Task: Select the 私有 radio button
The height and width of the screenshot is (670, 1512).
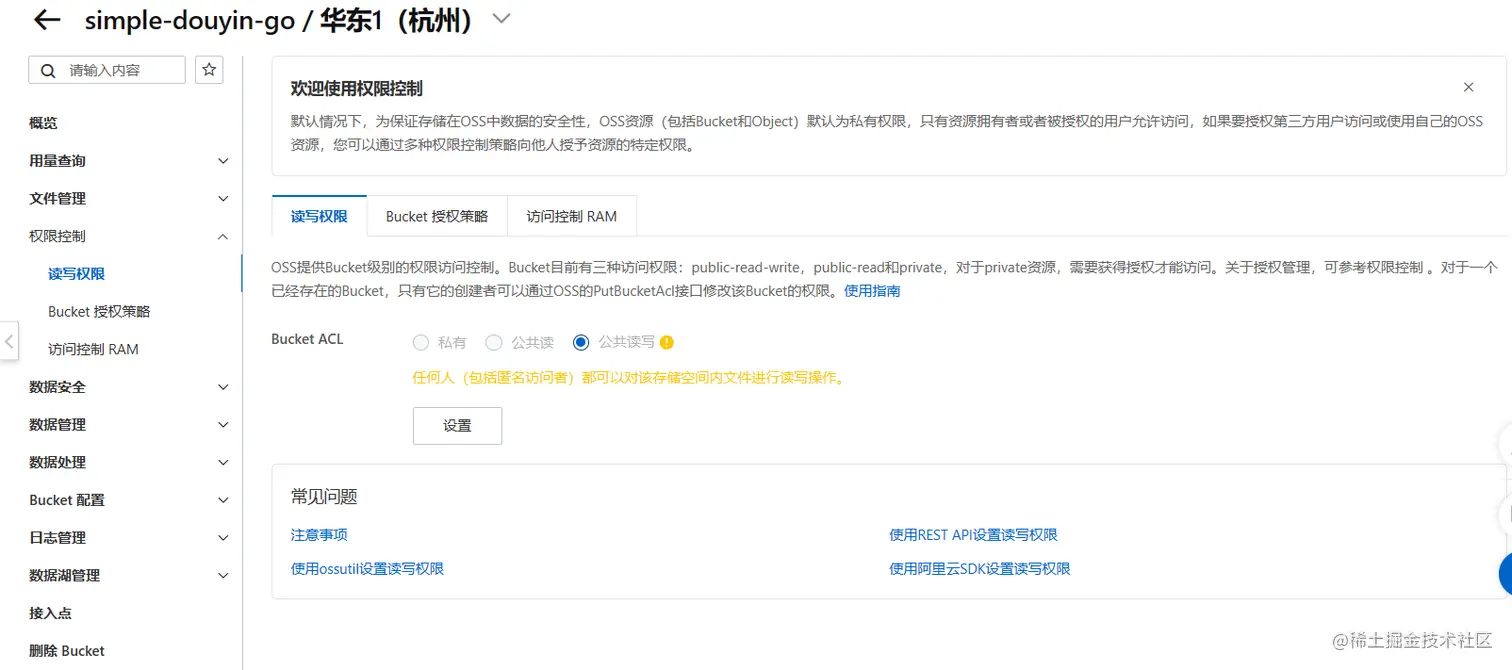Action: [421, 343]
